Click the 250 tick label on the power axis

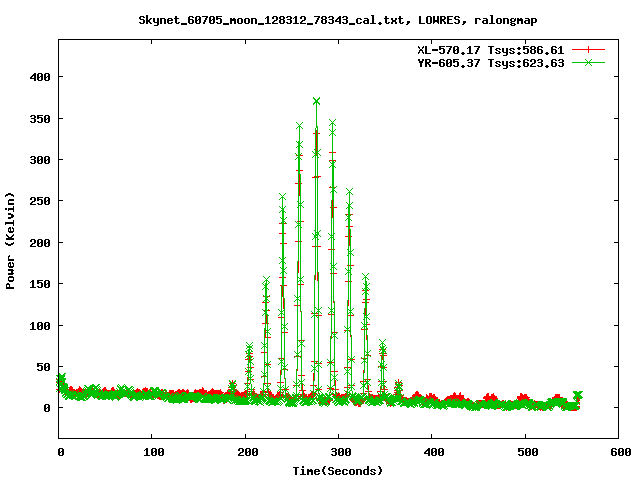(40, 201)
